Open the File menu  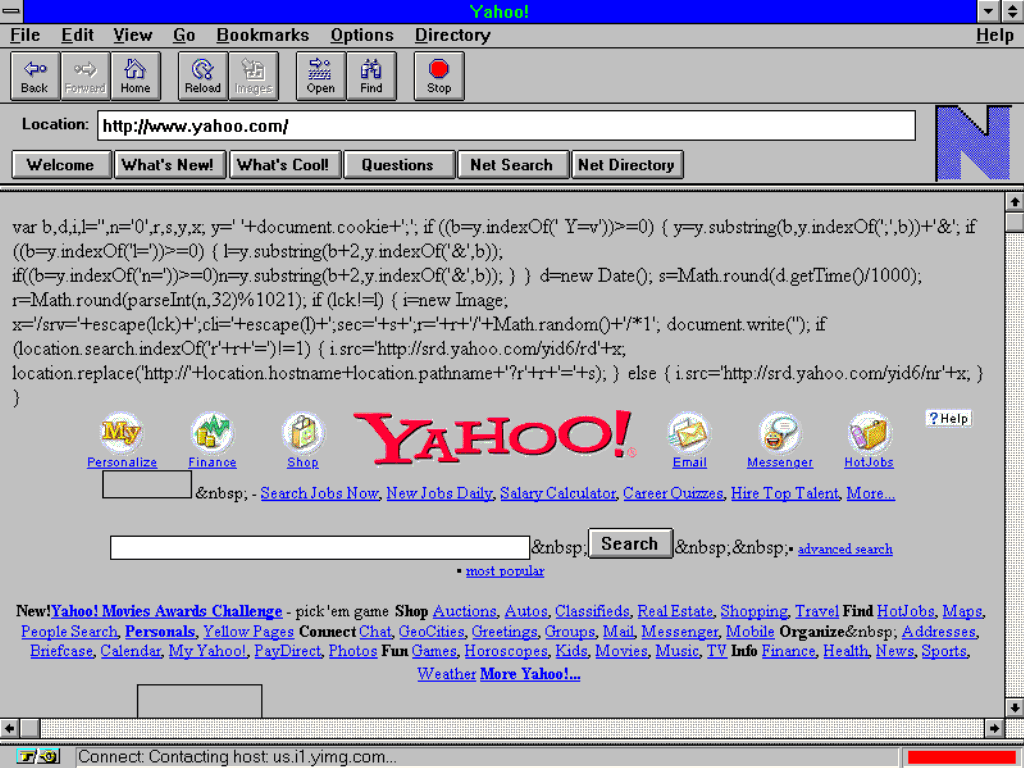click(x=25, y=35)
